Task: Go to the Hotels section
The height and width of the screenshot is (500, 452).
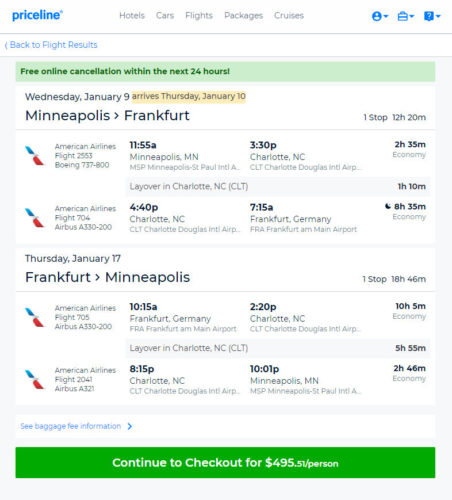Action: [132, 16]
